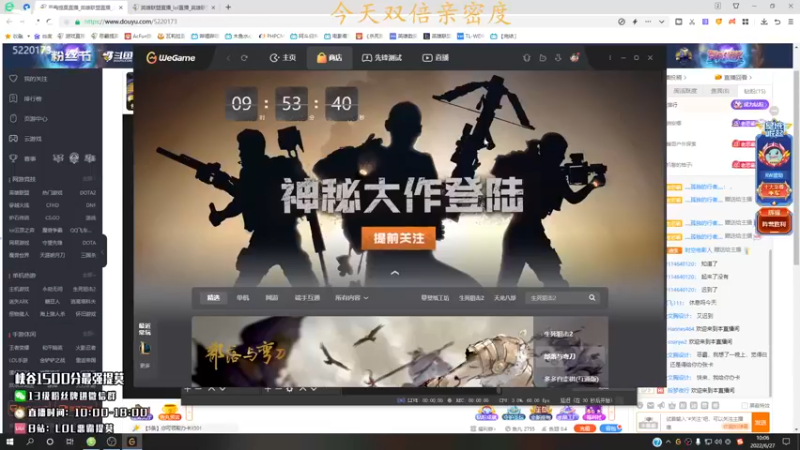This screenshot has height=450, width=800.
Task: Open the shield icon in the WeGame header
Action: point(527,58)
